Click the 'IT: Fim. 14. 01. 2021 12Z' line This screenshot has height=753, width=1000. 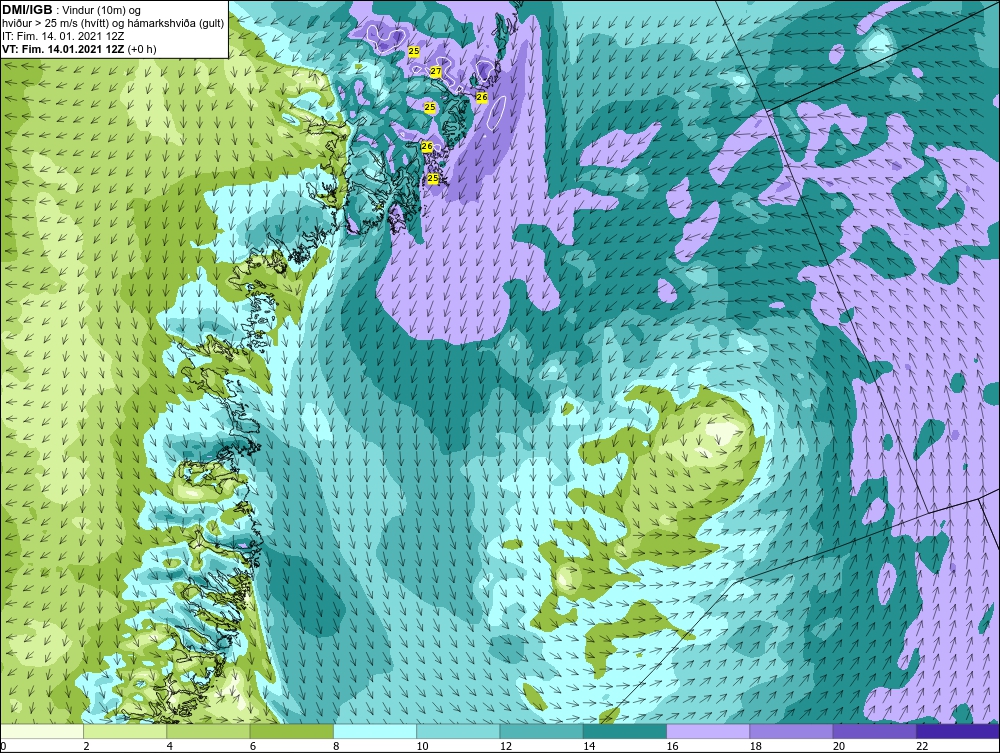[63, 36]
